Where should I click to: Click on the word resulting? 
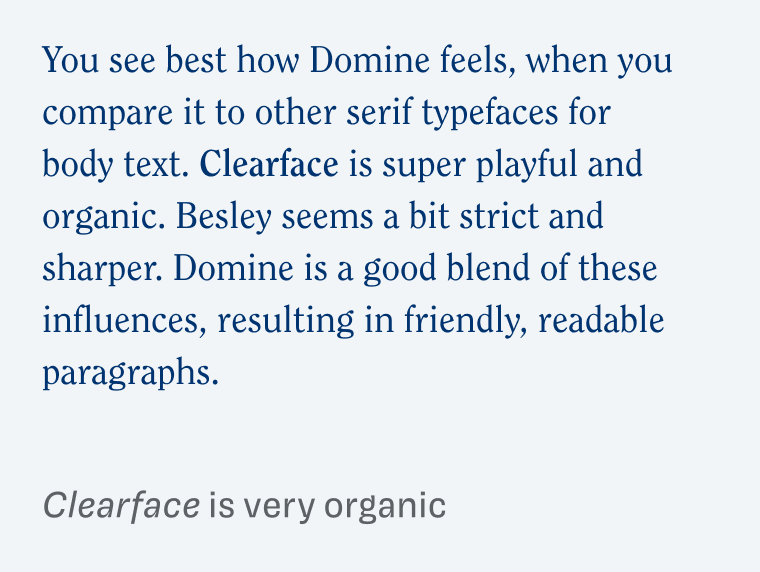click(286, 321)
